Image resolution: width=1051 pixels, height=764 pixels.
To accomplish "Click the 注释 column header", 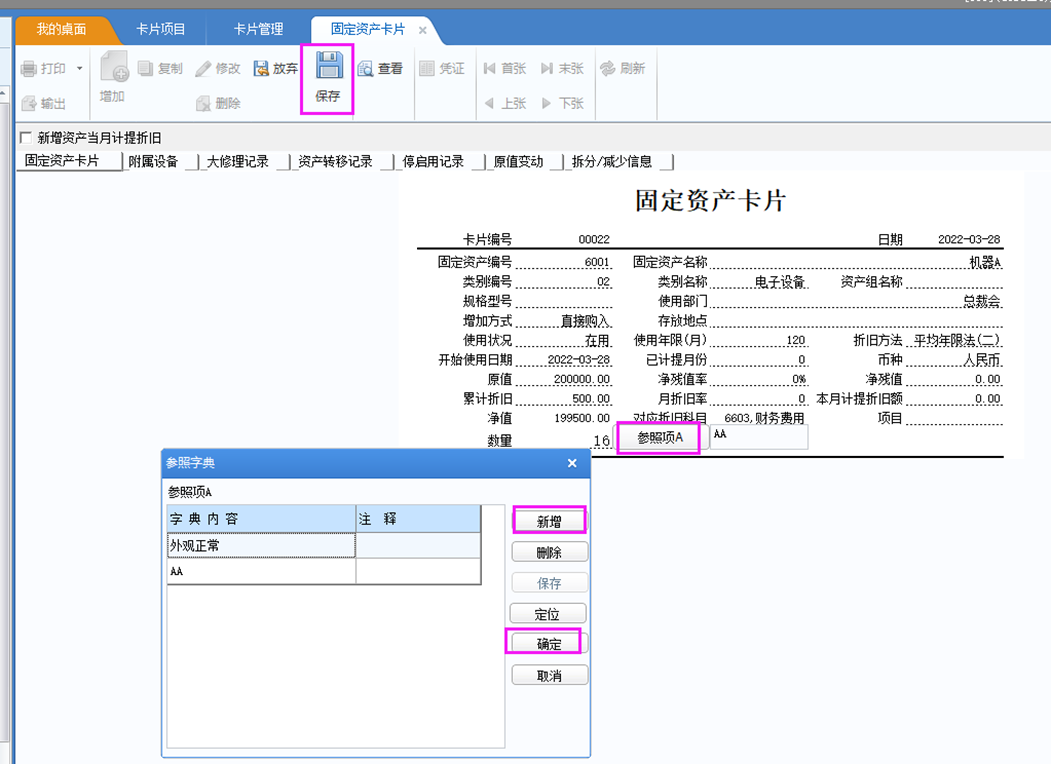I will (418, 519).
